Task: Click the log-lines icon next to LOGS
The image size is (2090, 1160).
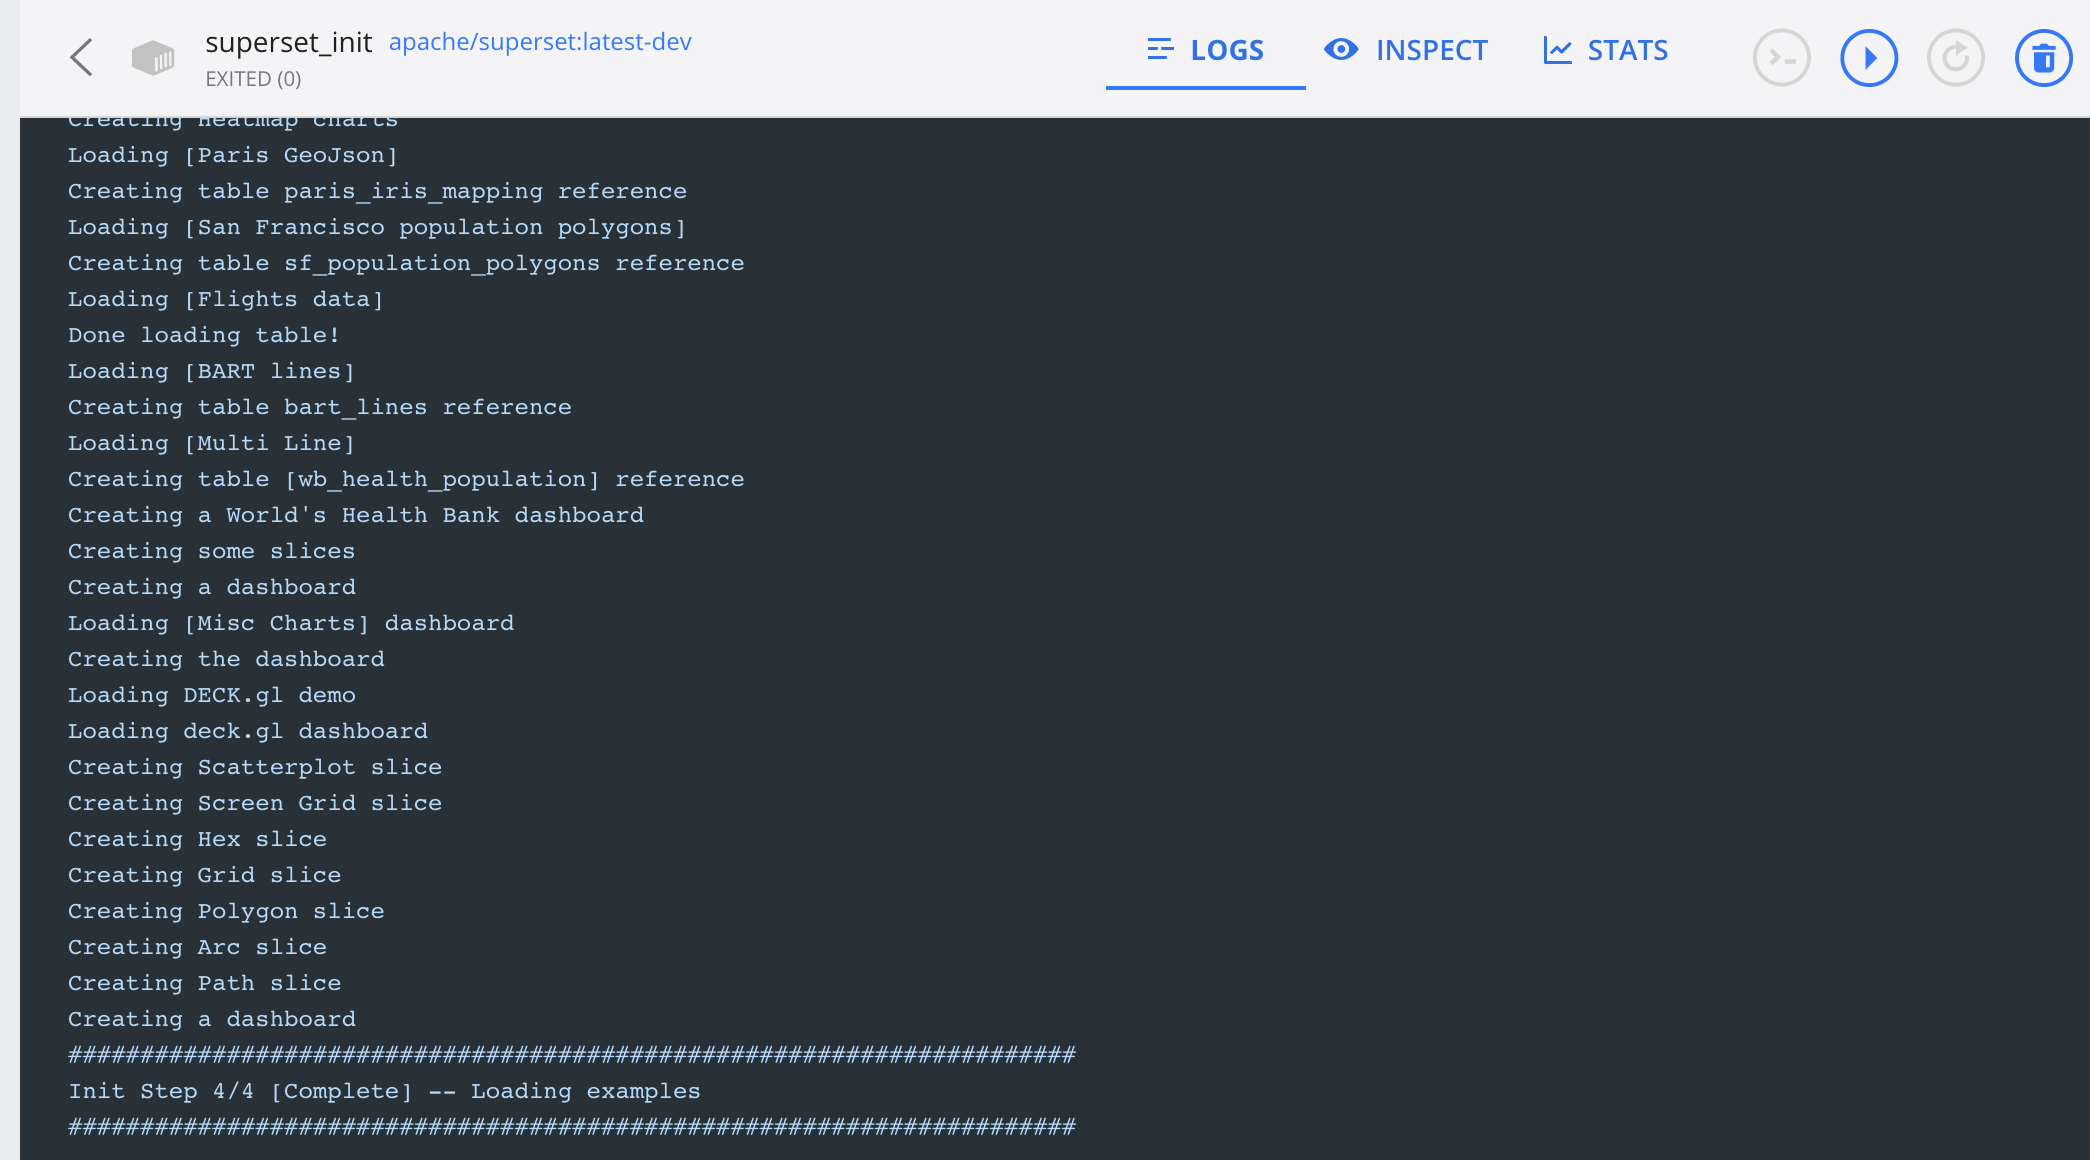Action: [x=1159, y=49]
